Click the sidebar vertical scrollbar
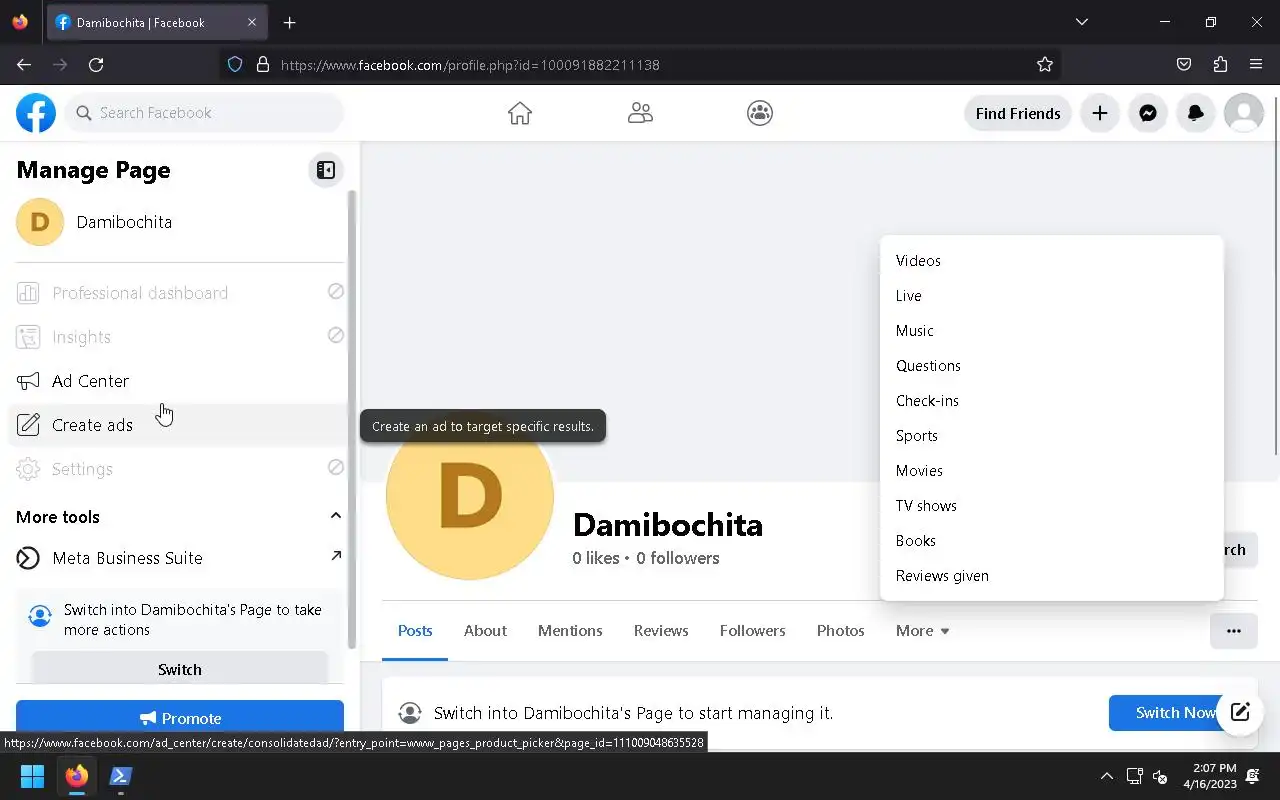The width and height of the screenshot is (1280, 800). 351,420
